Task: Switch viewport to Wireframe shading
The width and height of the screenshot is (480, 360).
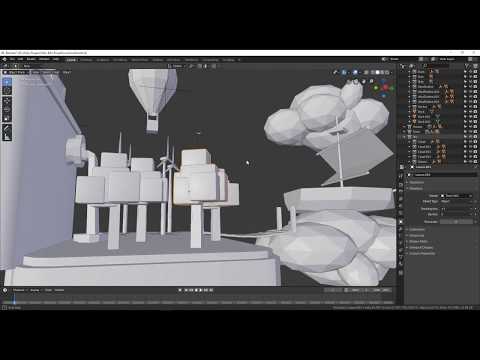Action: [x=372, y=72]
